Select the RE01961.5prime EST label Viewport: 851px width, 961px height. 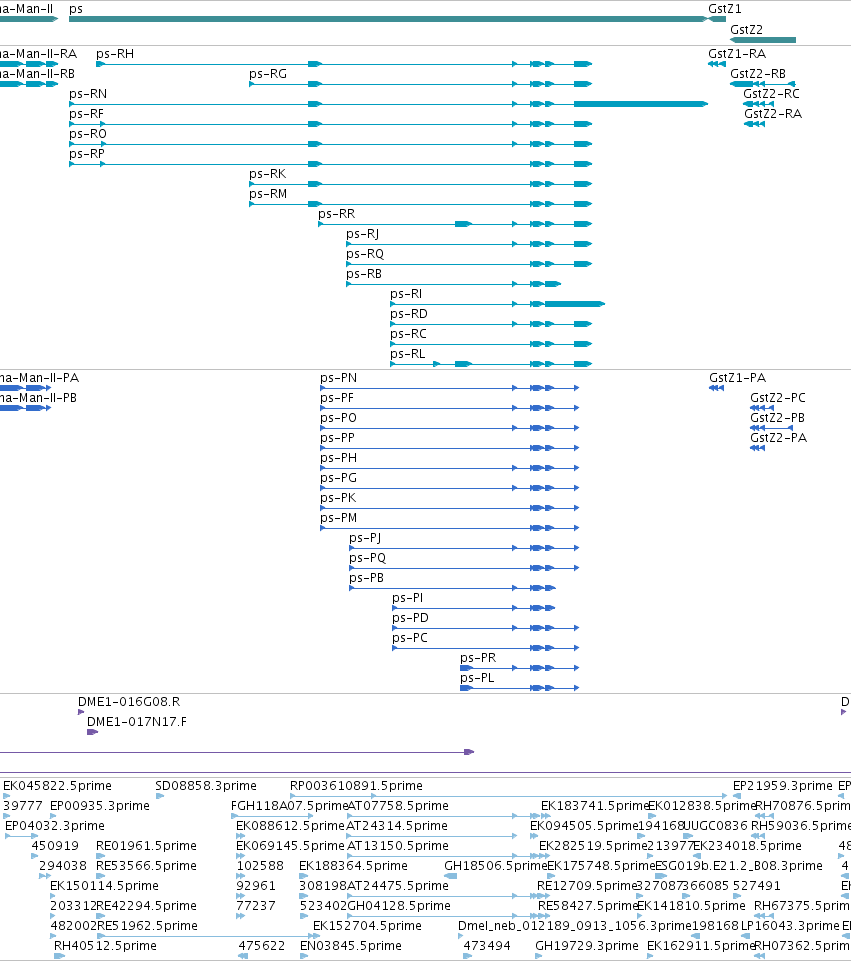click(146, 846)
